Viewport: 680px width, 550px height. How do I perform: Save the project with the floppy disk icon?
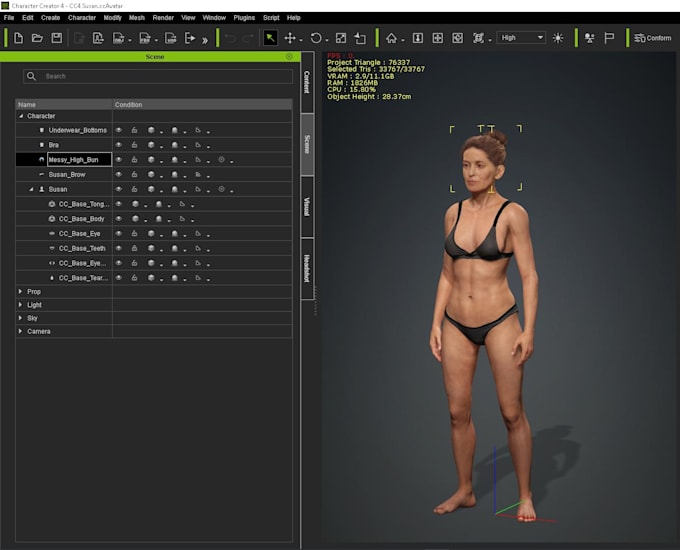(57, 38)
